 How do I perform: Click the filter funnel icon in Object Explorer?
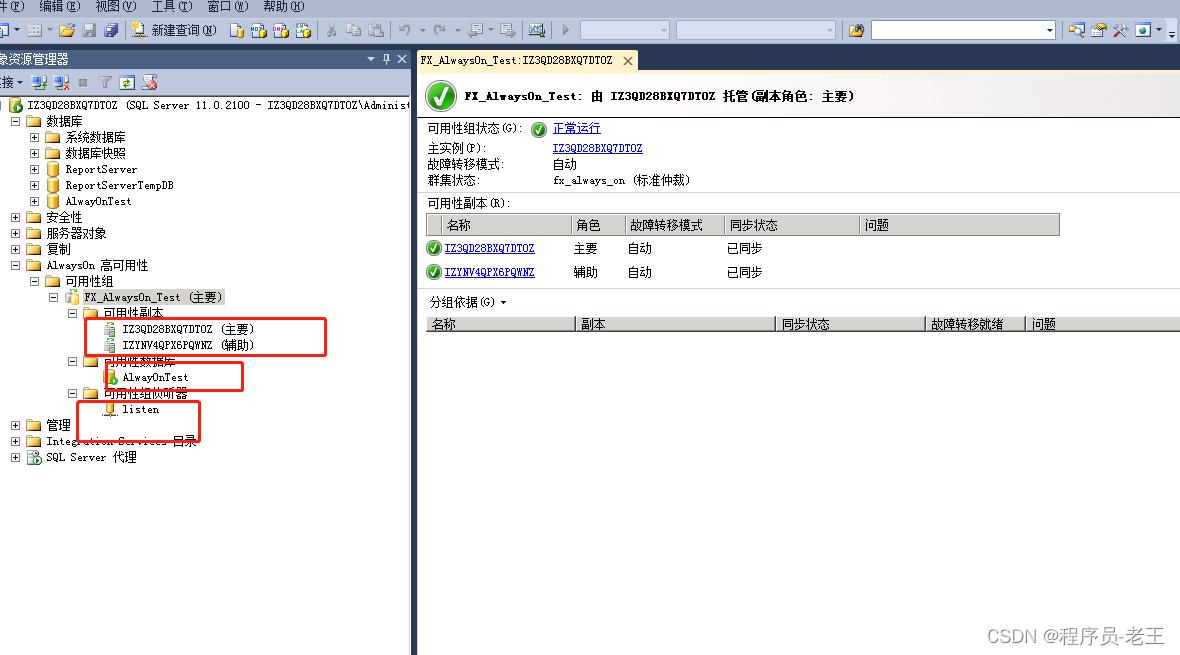(x=105, y=82)
